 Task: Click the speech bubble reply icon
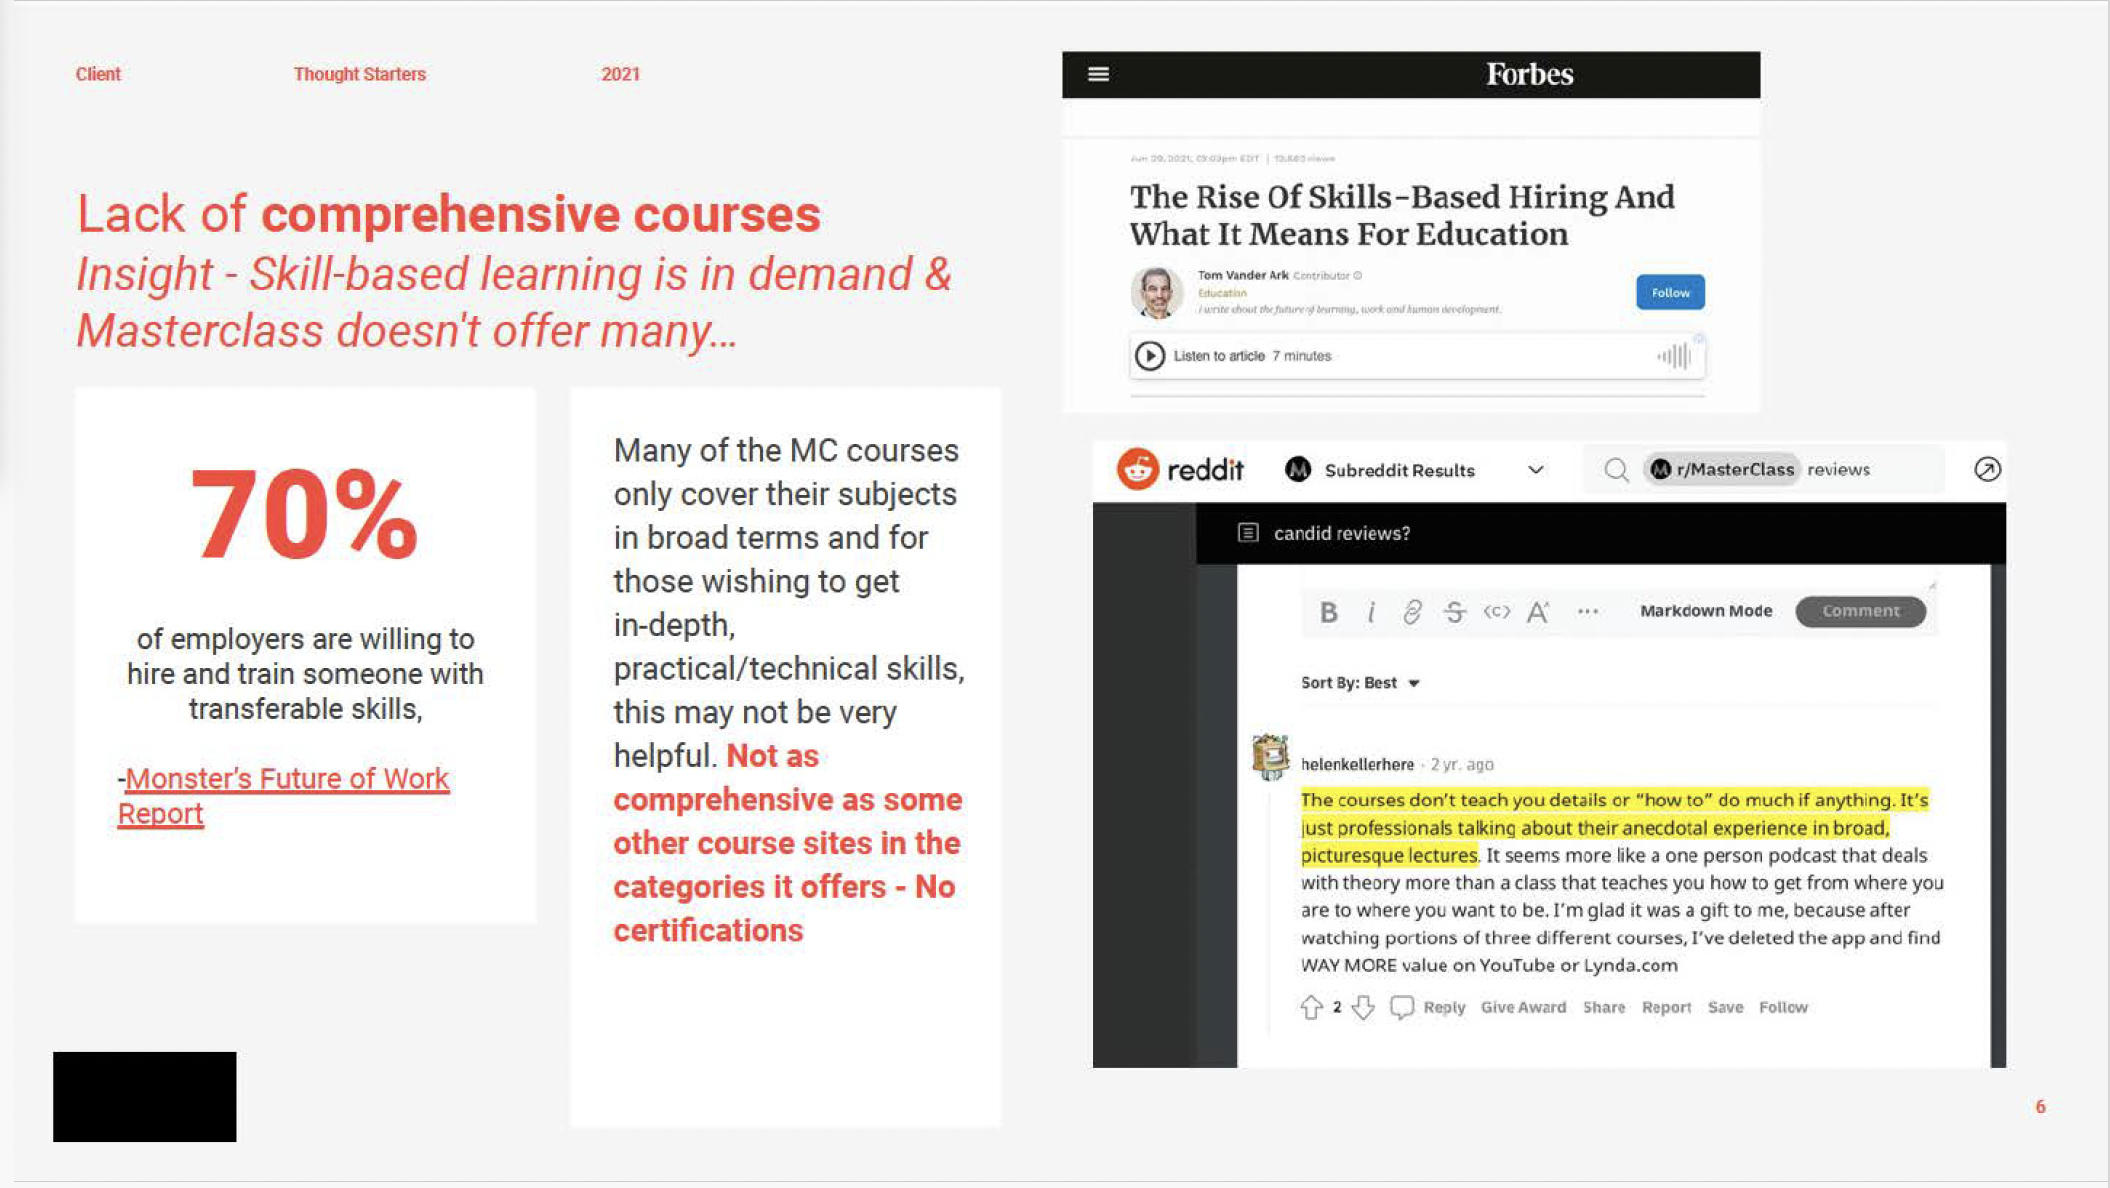[x=1402, y=1007]
